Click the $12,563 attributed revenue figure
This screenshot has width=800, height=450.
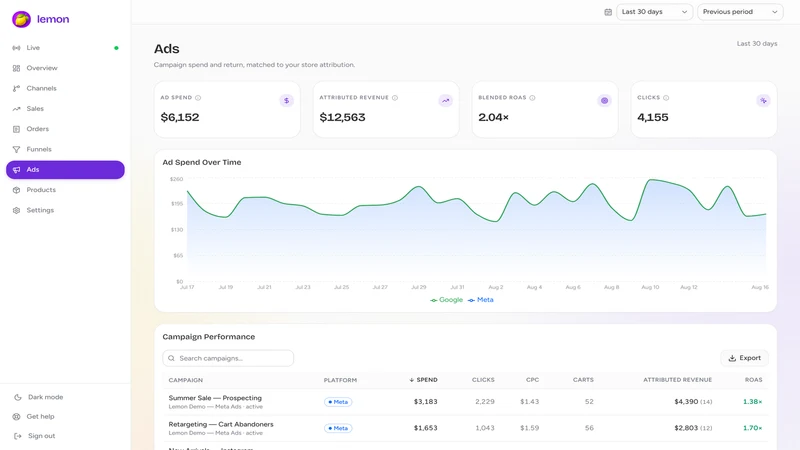tap(342, 117)
